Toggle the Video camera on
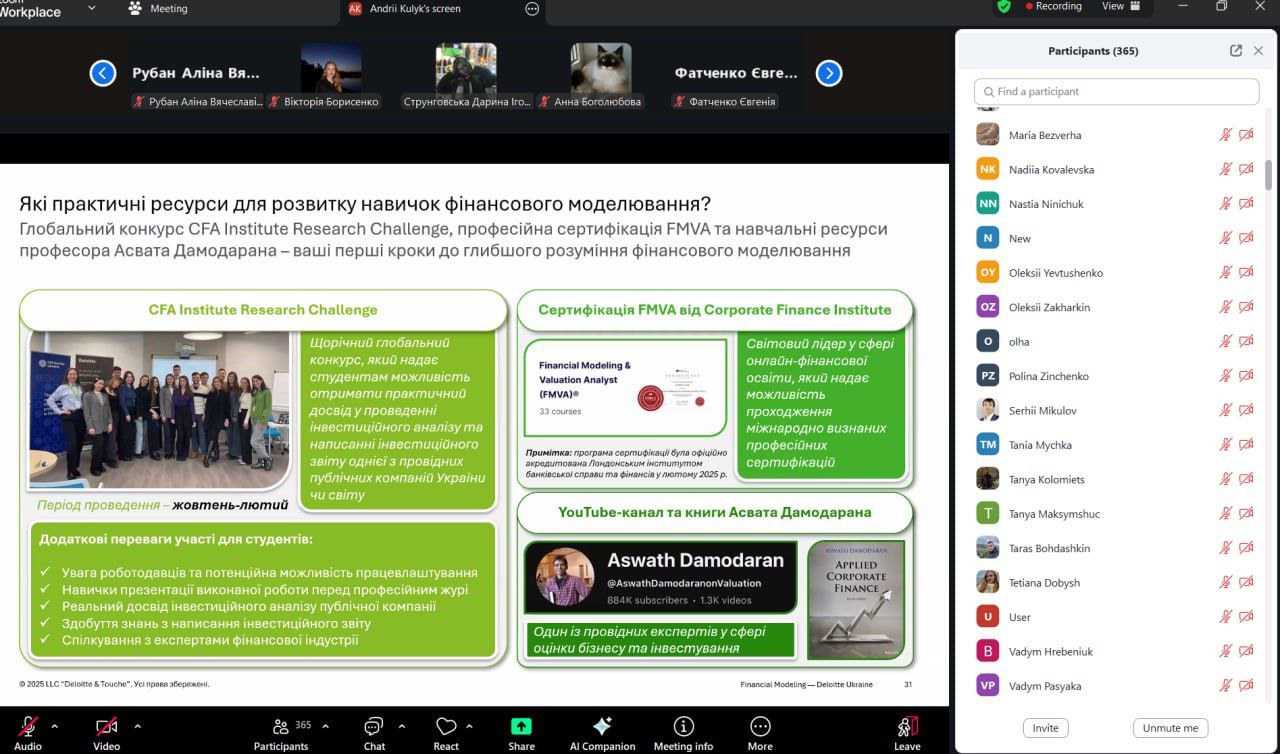Screen dimensions: 1280x754 [106, 727]
